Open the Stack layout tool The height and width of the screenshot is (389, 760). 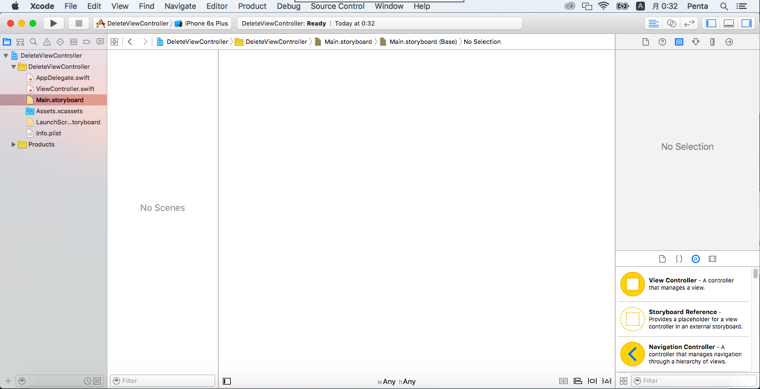pos(563,381)
